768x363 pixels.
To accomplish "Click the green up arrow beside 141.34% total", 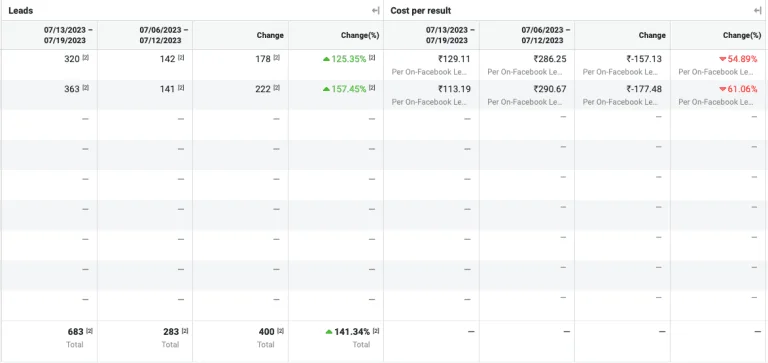I will point(329,332).
